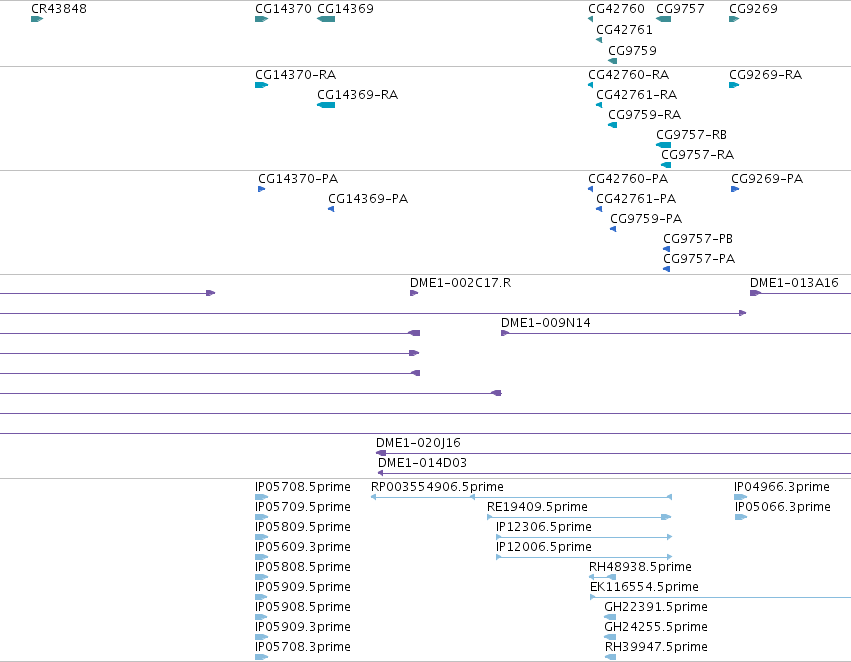Click the DME1-002C17.R clone arrow glyph
Viewport: 851px width, 662px height.
pyautogui.click(x=414, y=293)
